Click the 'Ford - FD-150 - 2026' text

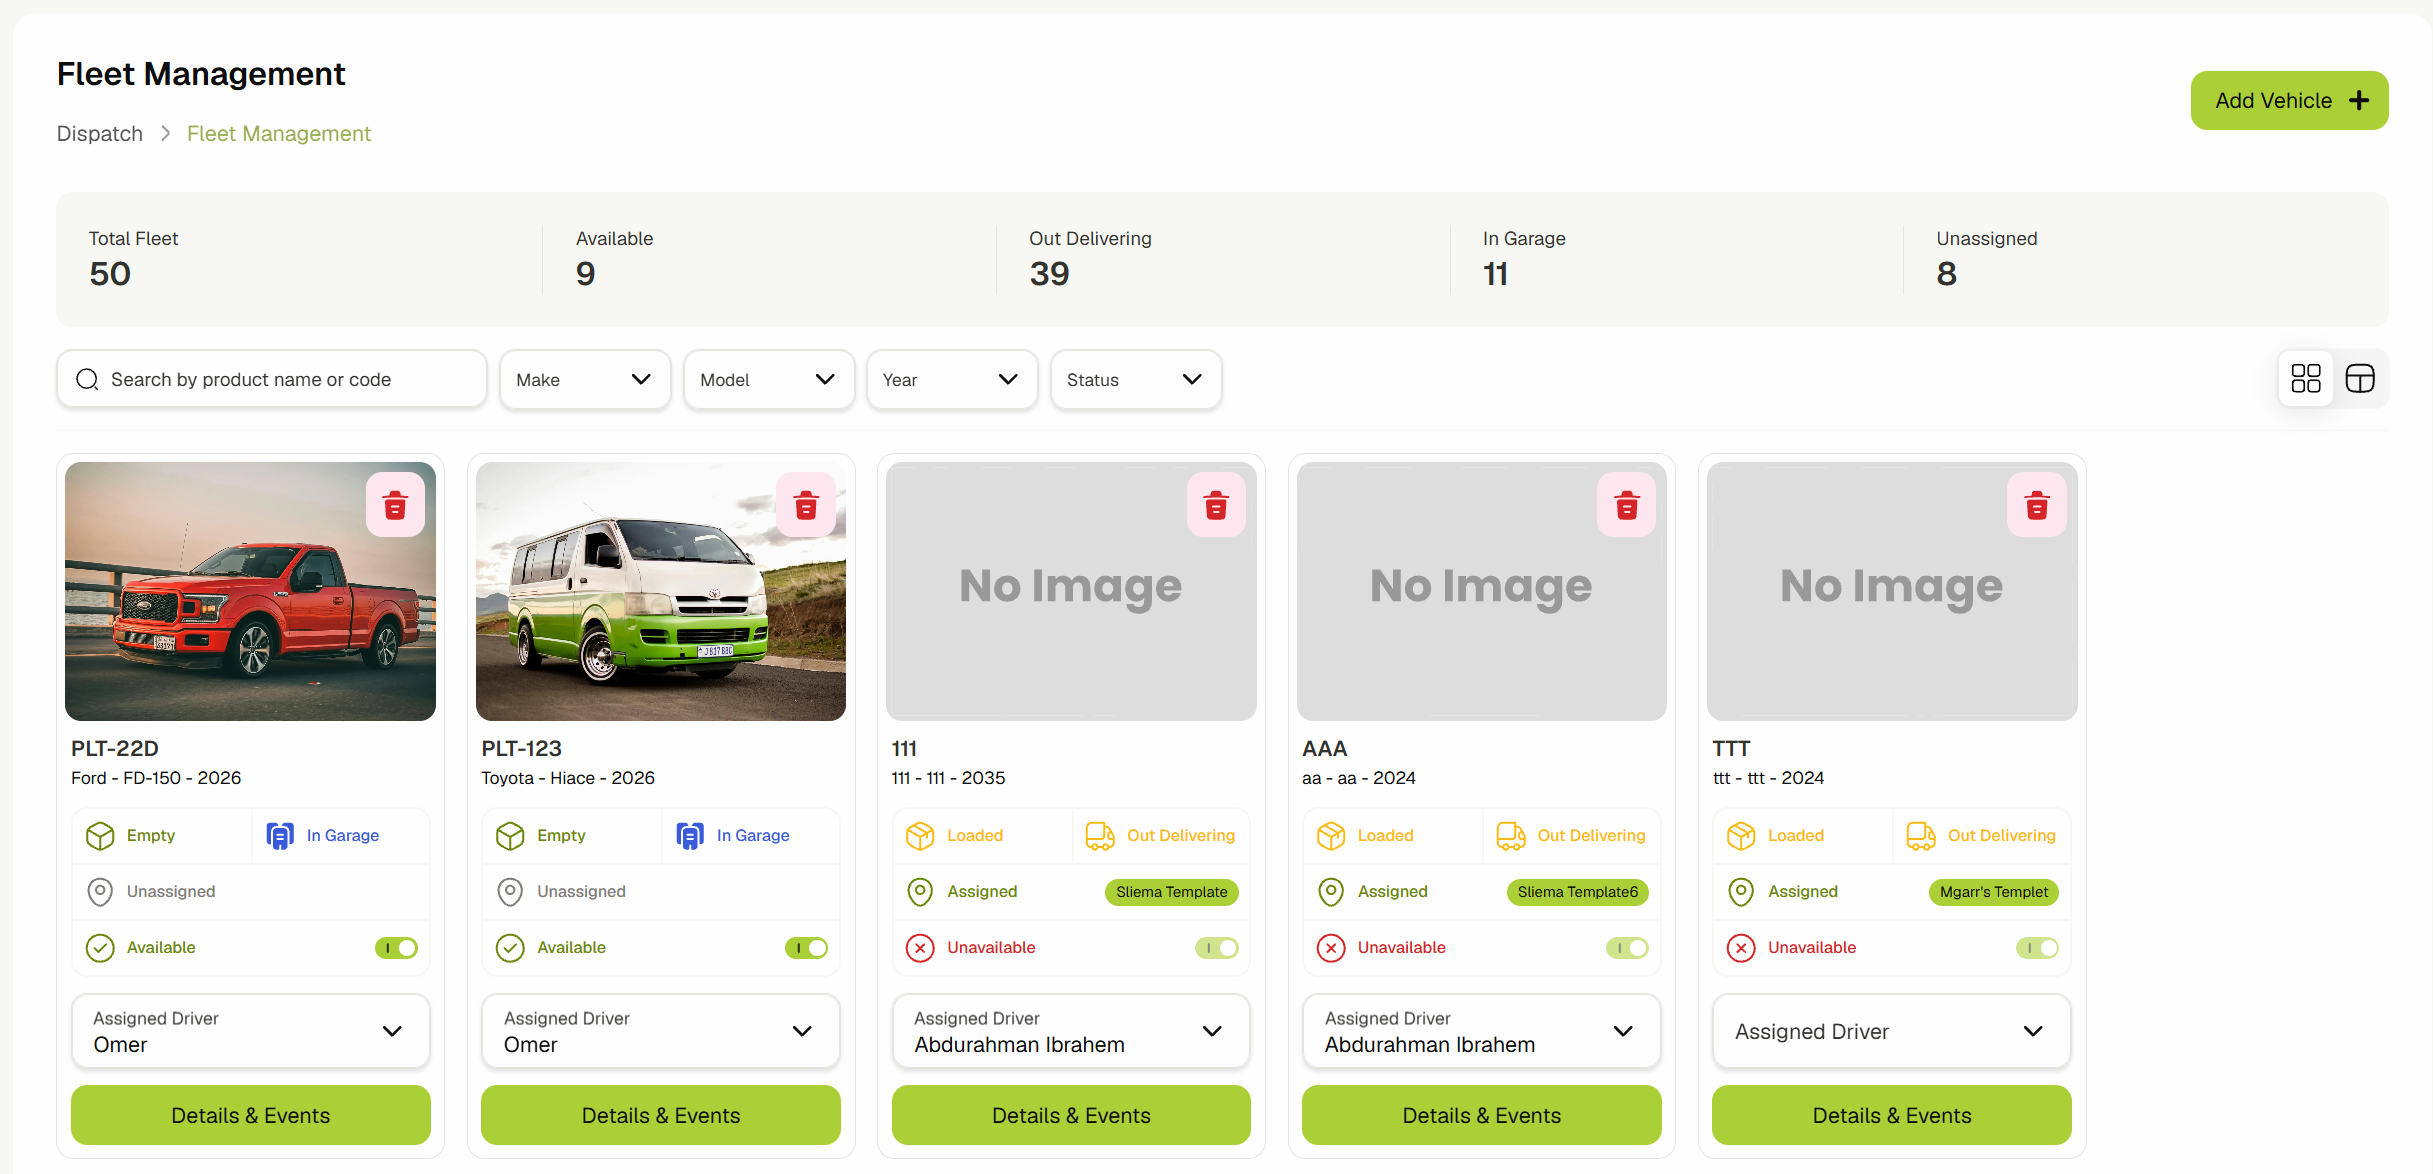[x=156, y=778]
